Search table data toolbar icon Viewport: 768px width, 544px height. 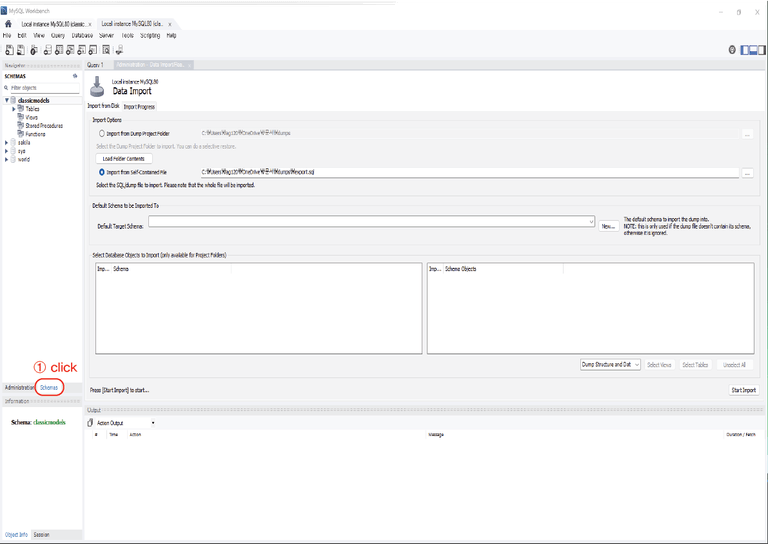click(106, 50)
